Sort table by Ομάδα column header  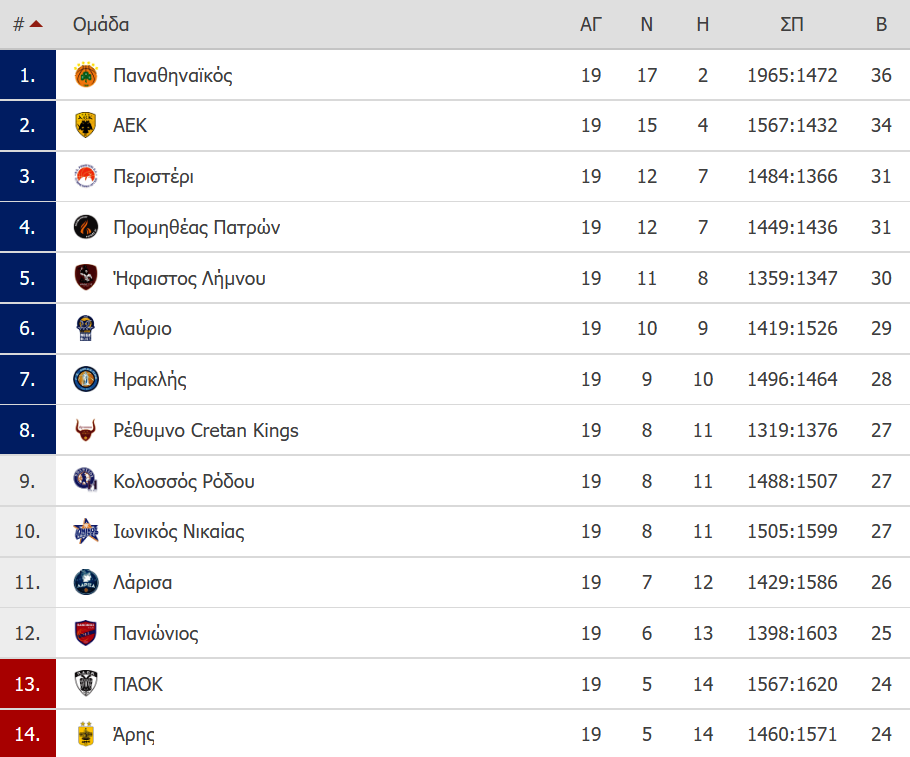pyautogui.click(x=101, y=24)
